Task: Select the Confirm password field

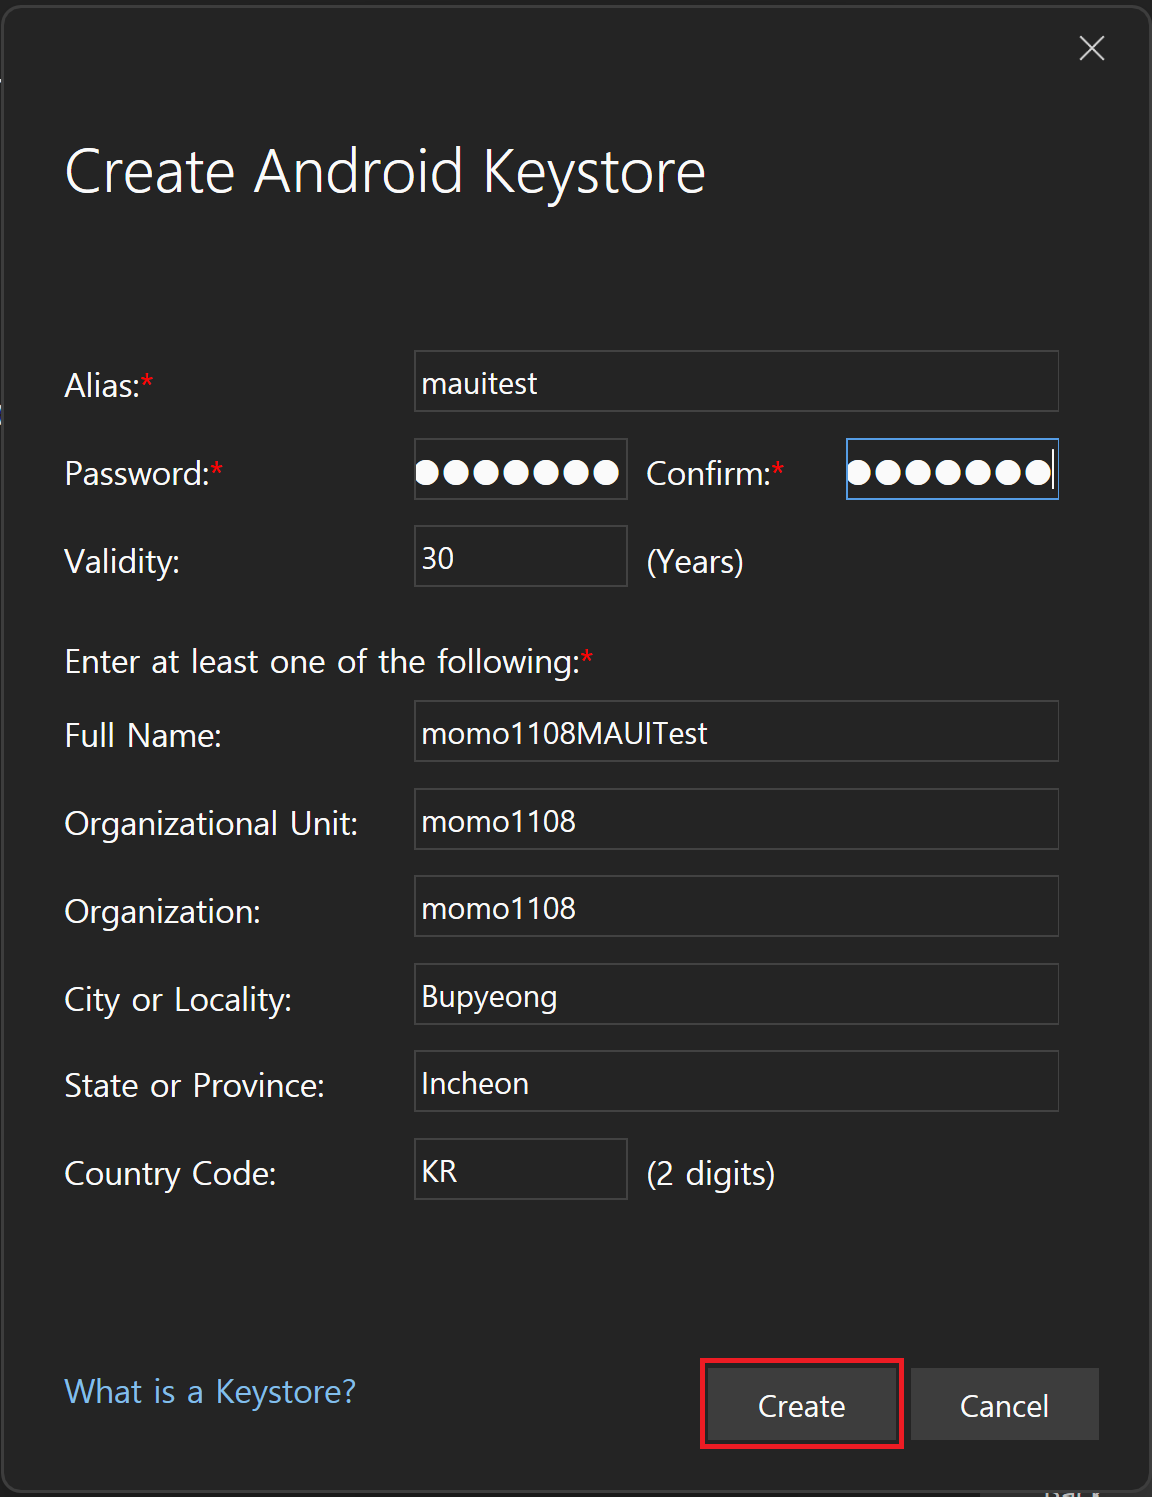Action: 951,470
